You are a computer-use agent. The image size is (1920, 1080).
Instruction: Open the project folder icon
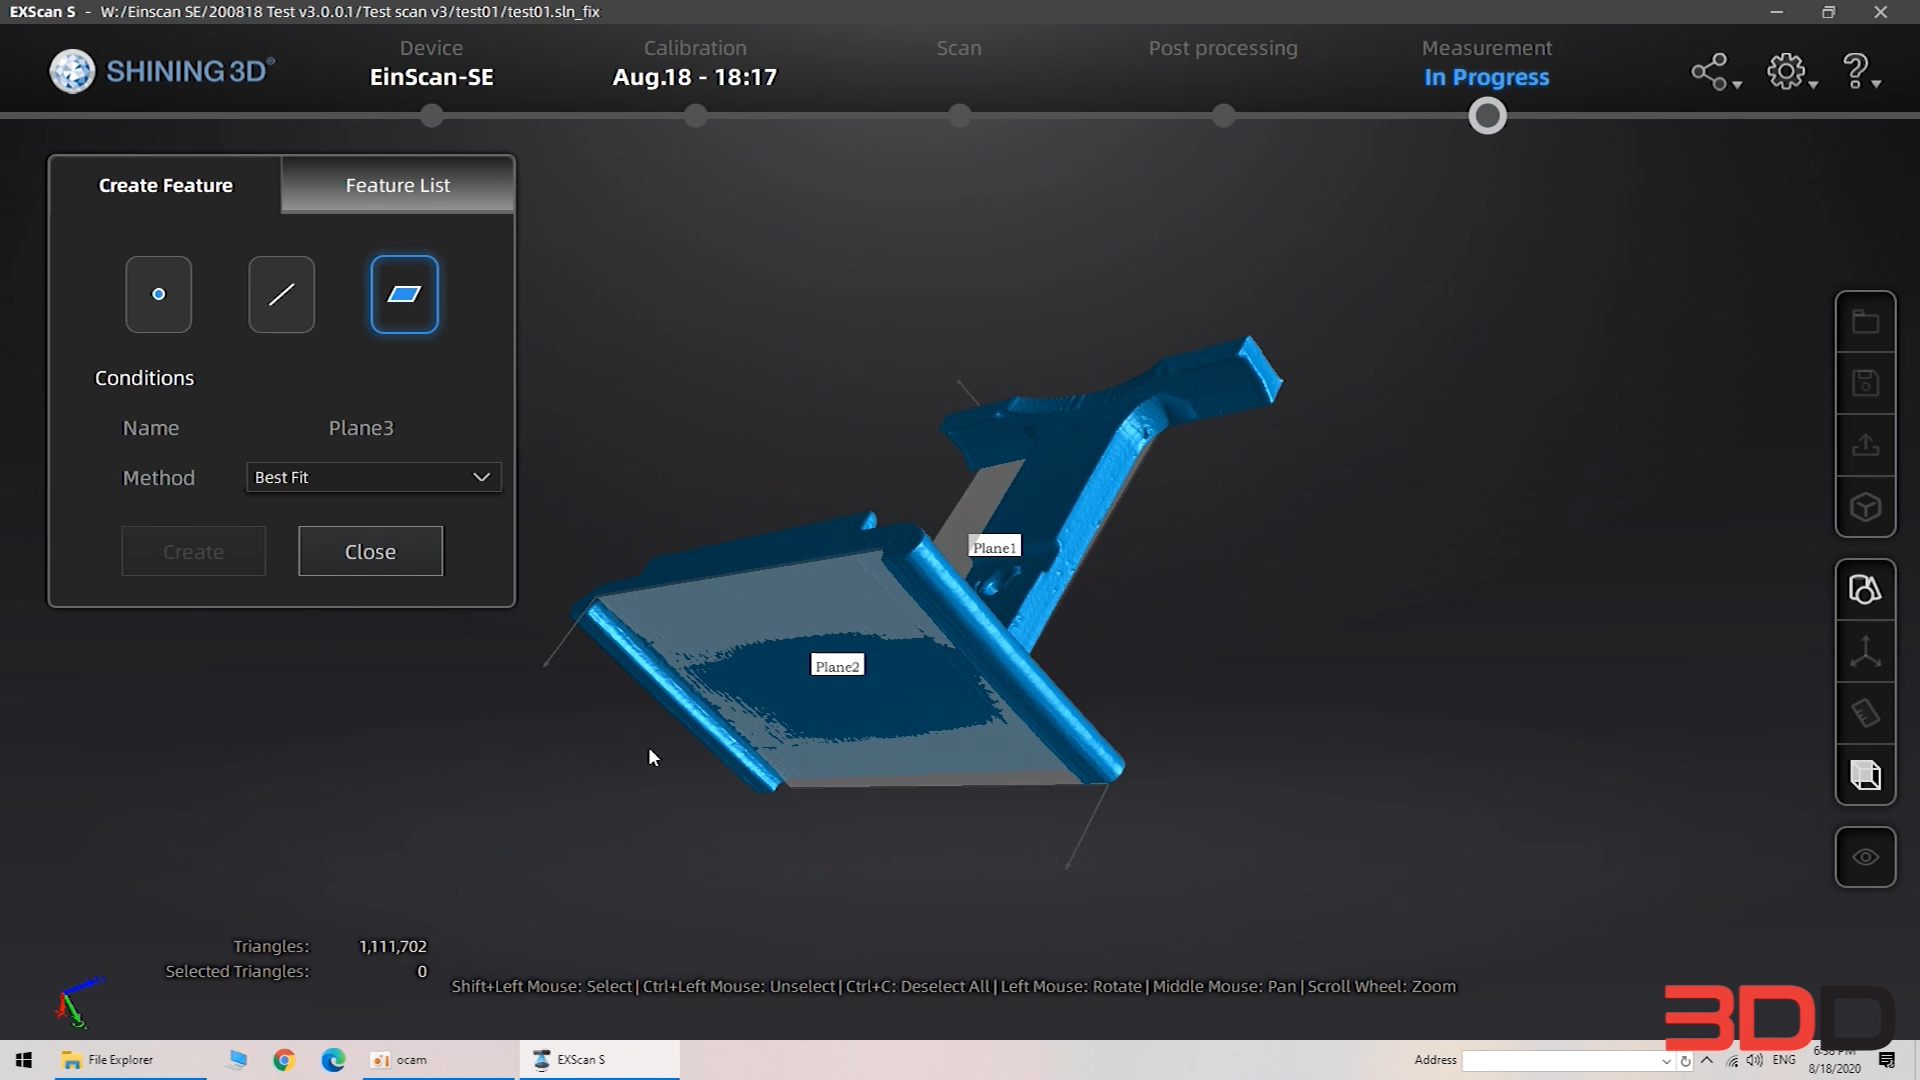tap(1865, 322)
